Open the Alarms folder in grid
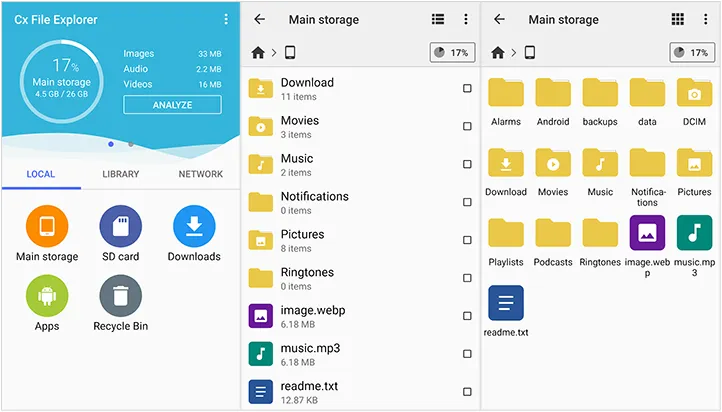Viewport: 722px width, 412px height. [506, 93]
